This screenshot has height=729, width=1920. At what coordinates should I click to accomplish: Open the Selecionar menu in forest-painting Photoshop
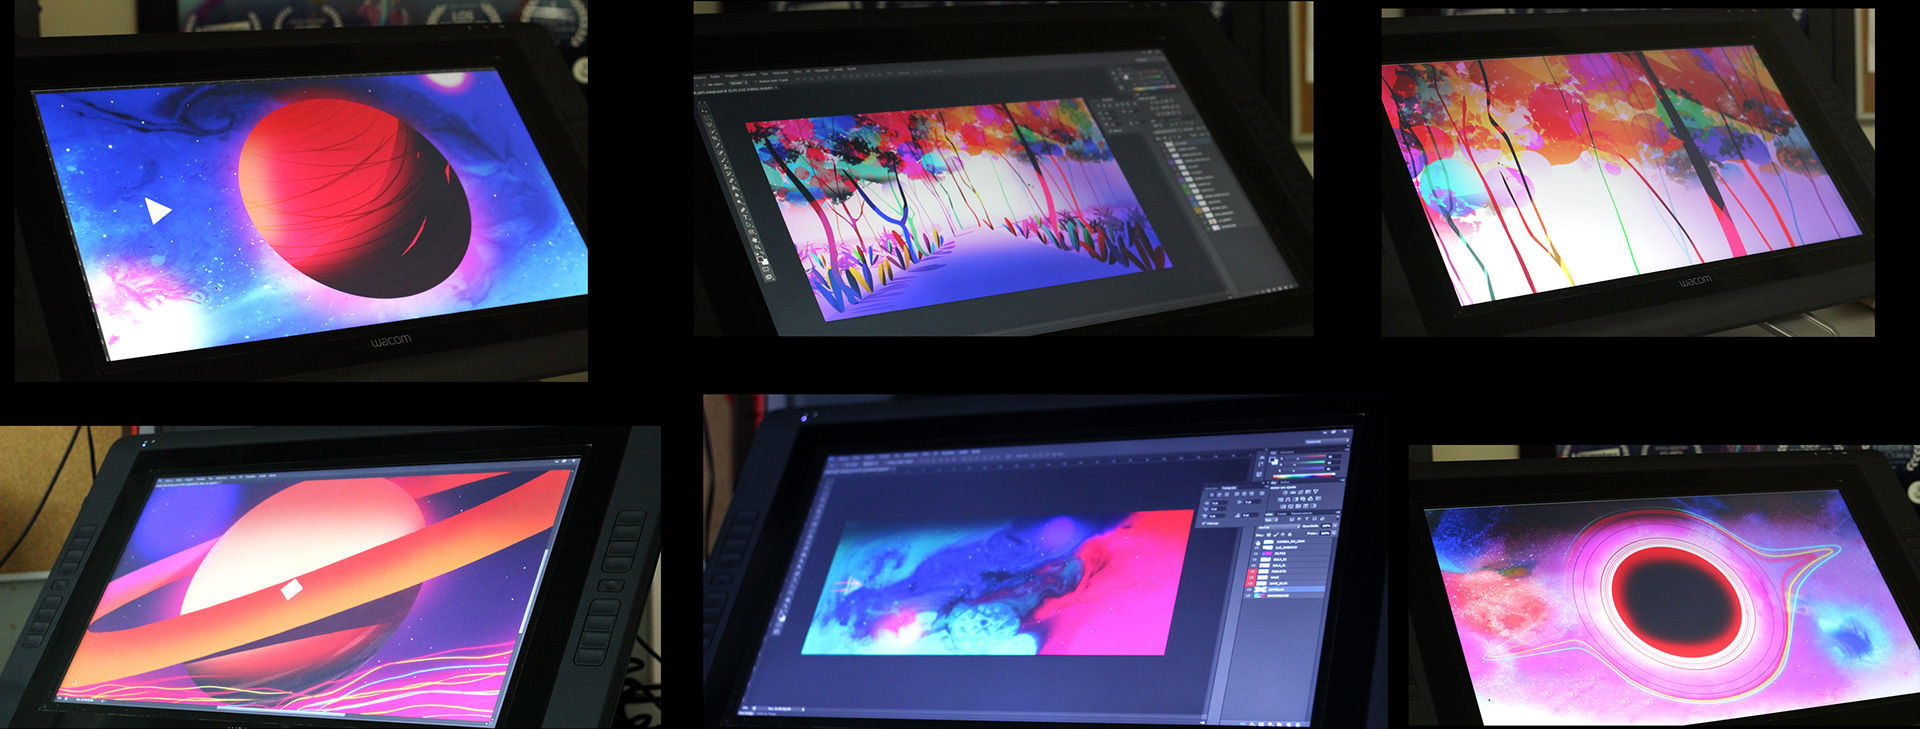pyautogui.click(x=780, y=73)
